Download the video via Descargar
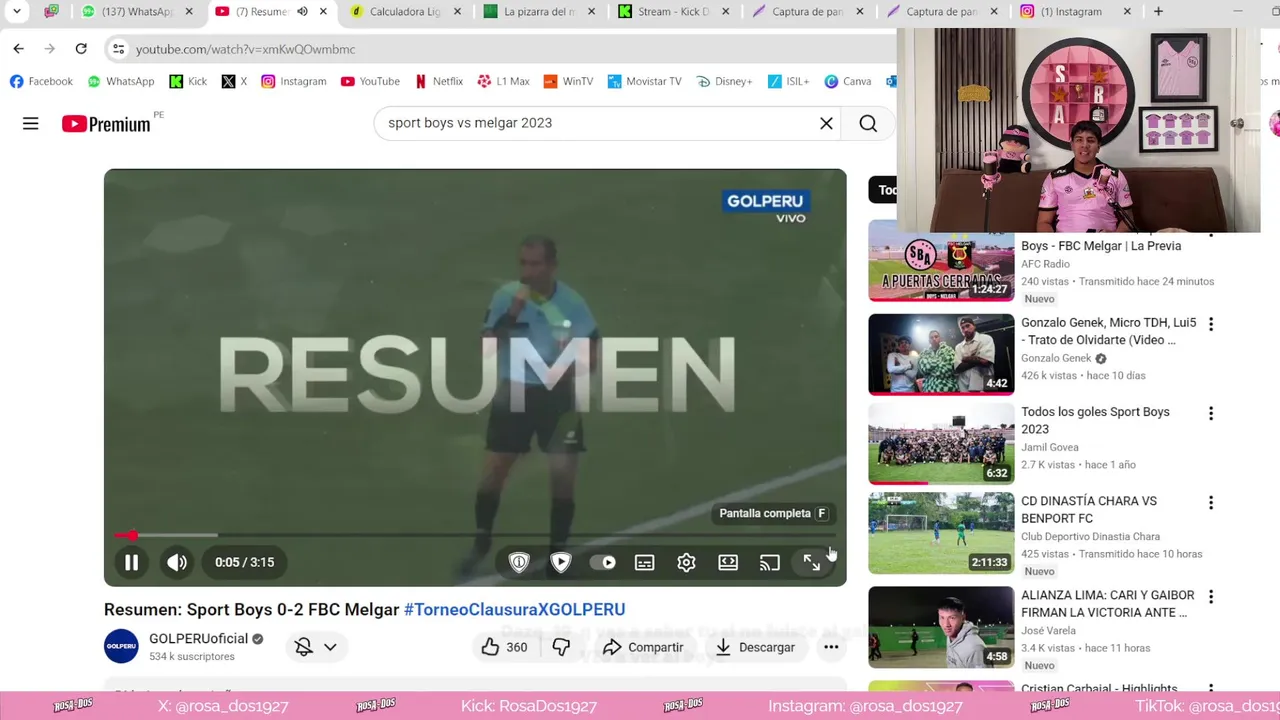 pyautogui.click(x=755, y=647)
